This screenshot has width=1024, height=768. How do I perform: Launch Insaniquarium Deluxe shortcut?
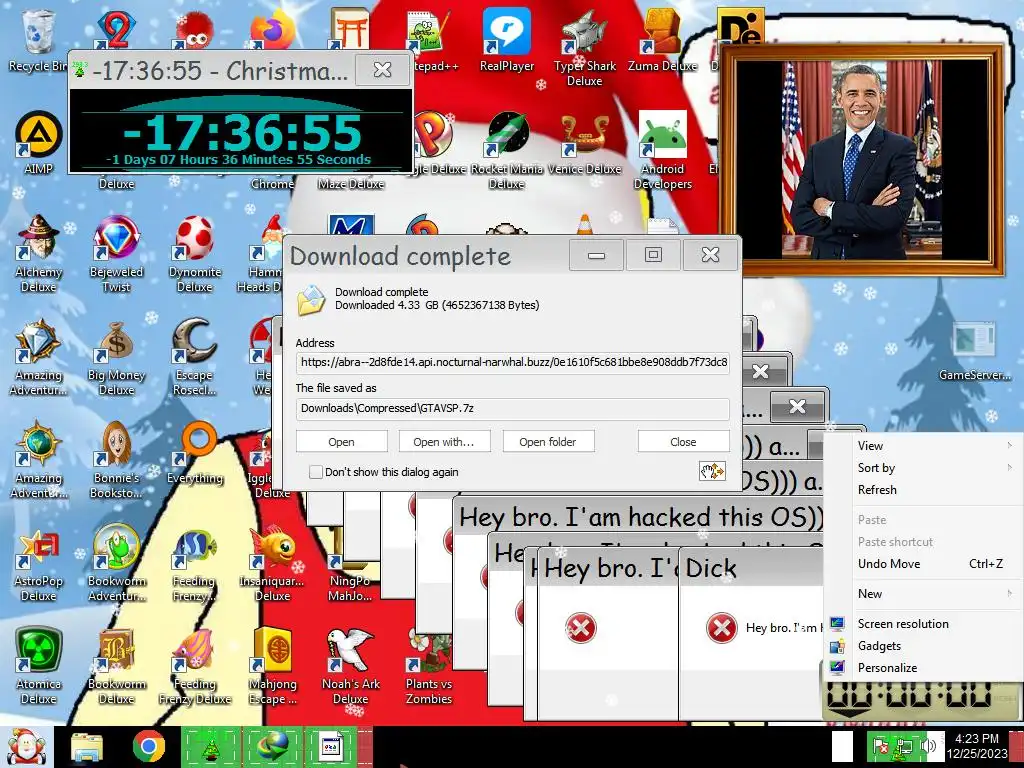[272, 563]
